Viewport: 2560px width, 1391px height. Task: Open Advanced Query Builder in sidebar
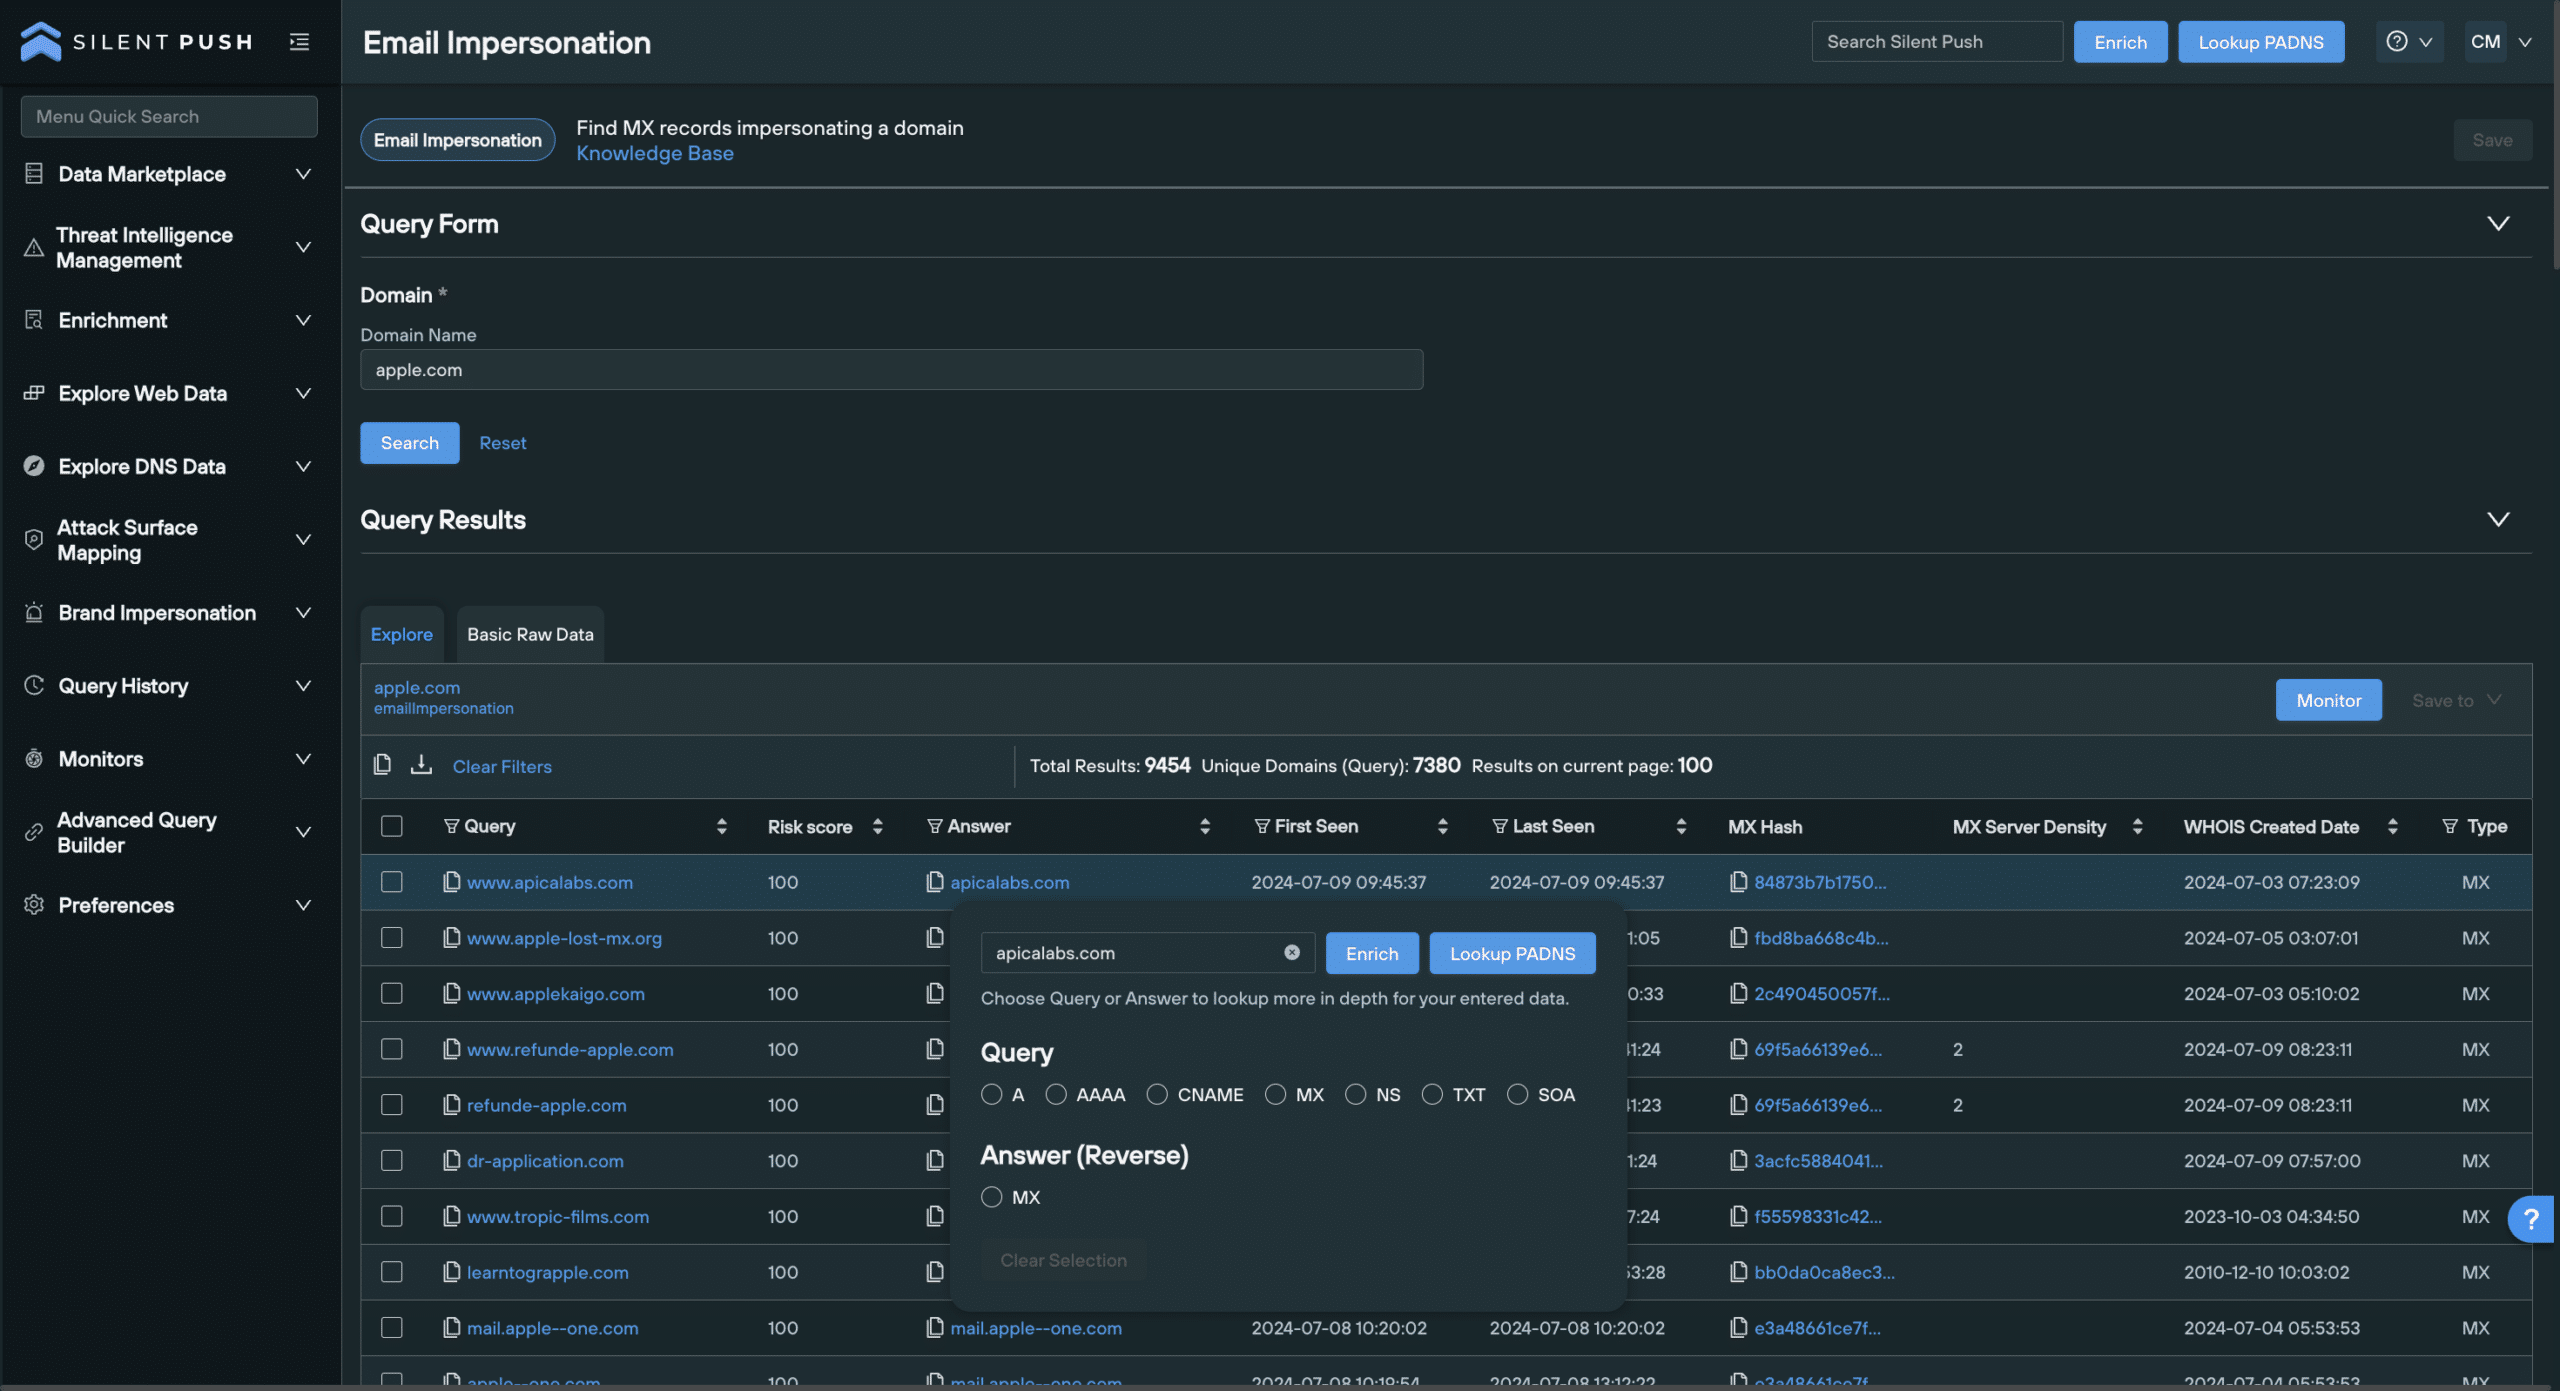click(168, 832)
